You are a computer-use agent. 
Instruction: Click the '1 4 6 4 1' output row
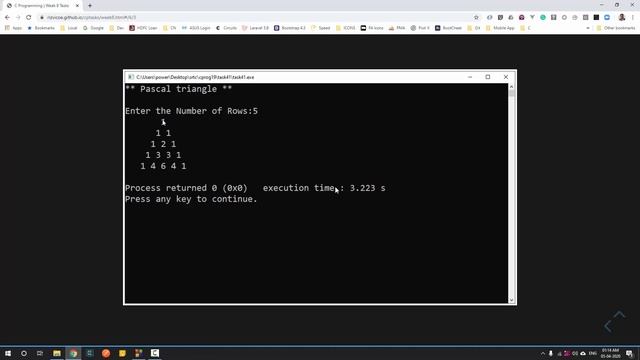click(x=163, y=166)
